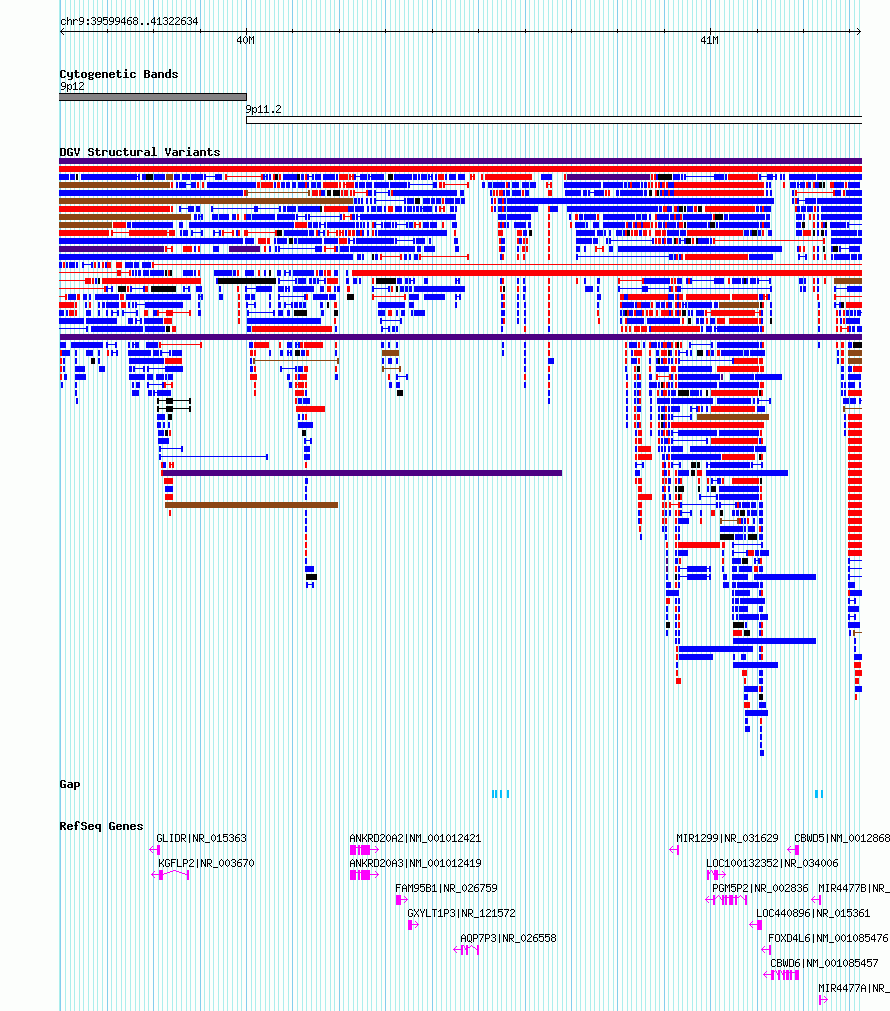890x1011 pixels.
Task: Click the 40M ruler tick mark
Action: 246,32
